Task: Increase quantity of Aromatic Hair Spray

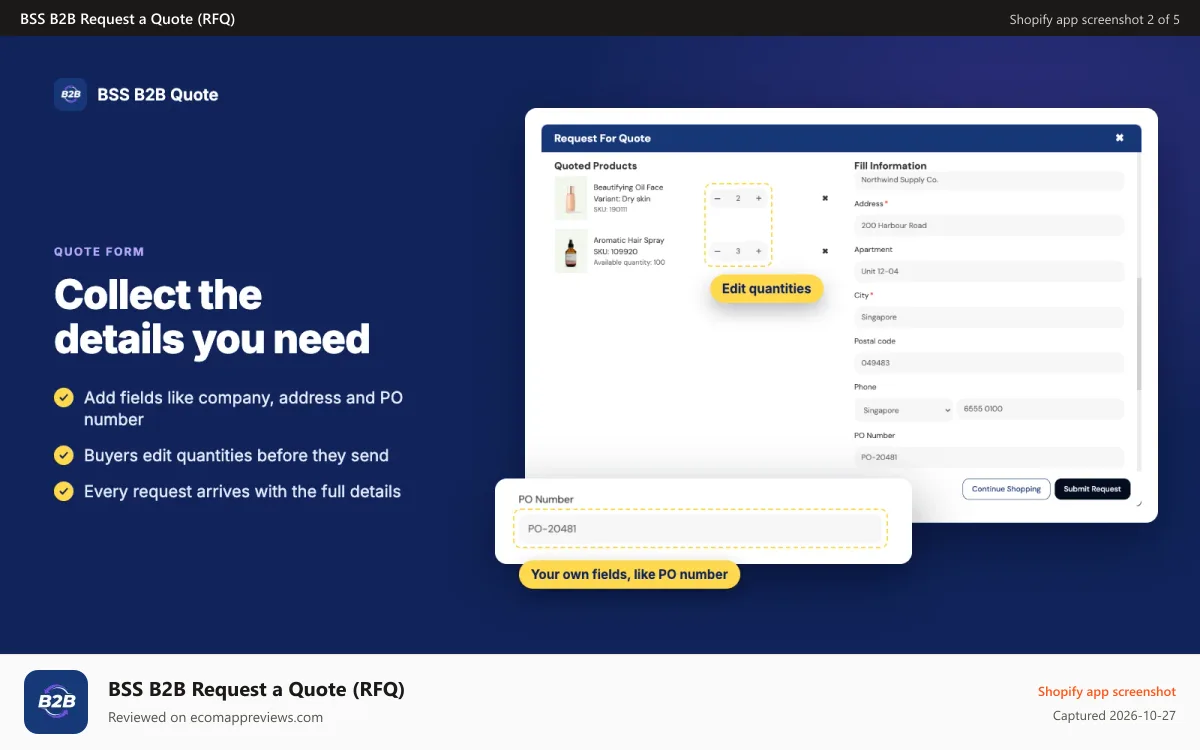Action: (x=758, y=251)
